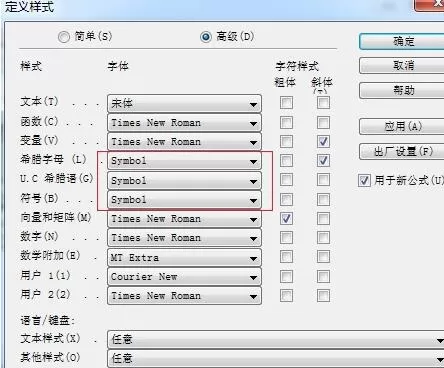
Task: Enable bold for 用户 1(1) row
Action: coord(286,276)
